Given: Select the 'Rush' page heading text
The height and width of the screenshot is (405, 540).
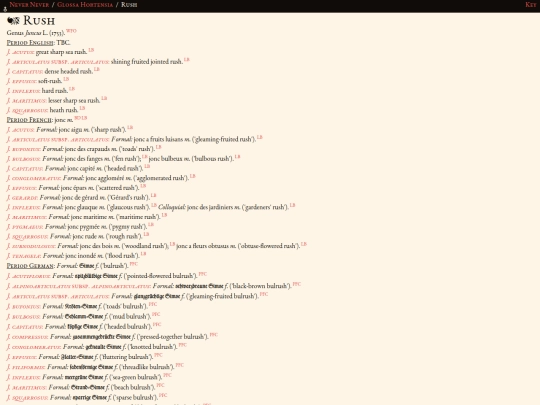Looking at the screenshot, I should click(x=39, y=21).
